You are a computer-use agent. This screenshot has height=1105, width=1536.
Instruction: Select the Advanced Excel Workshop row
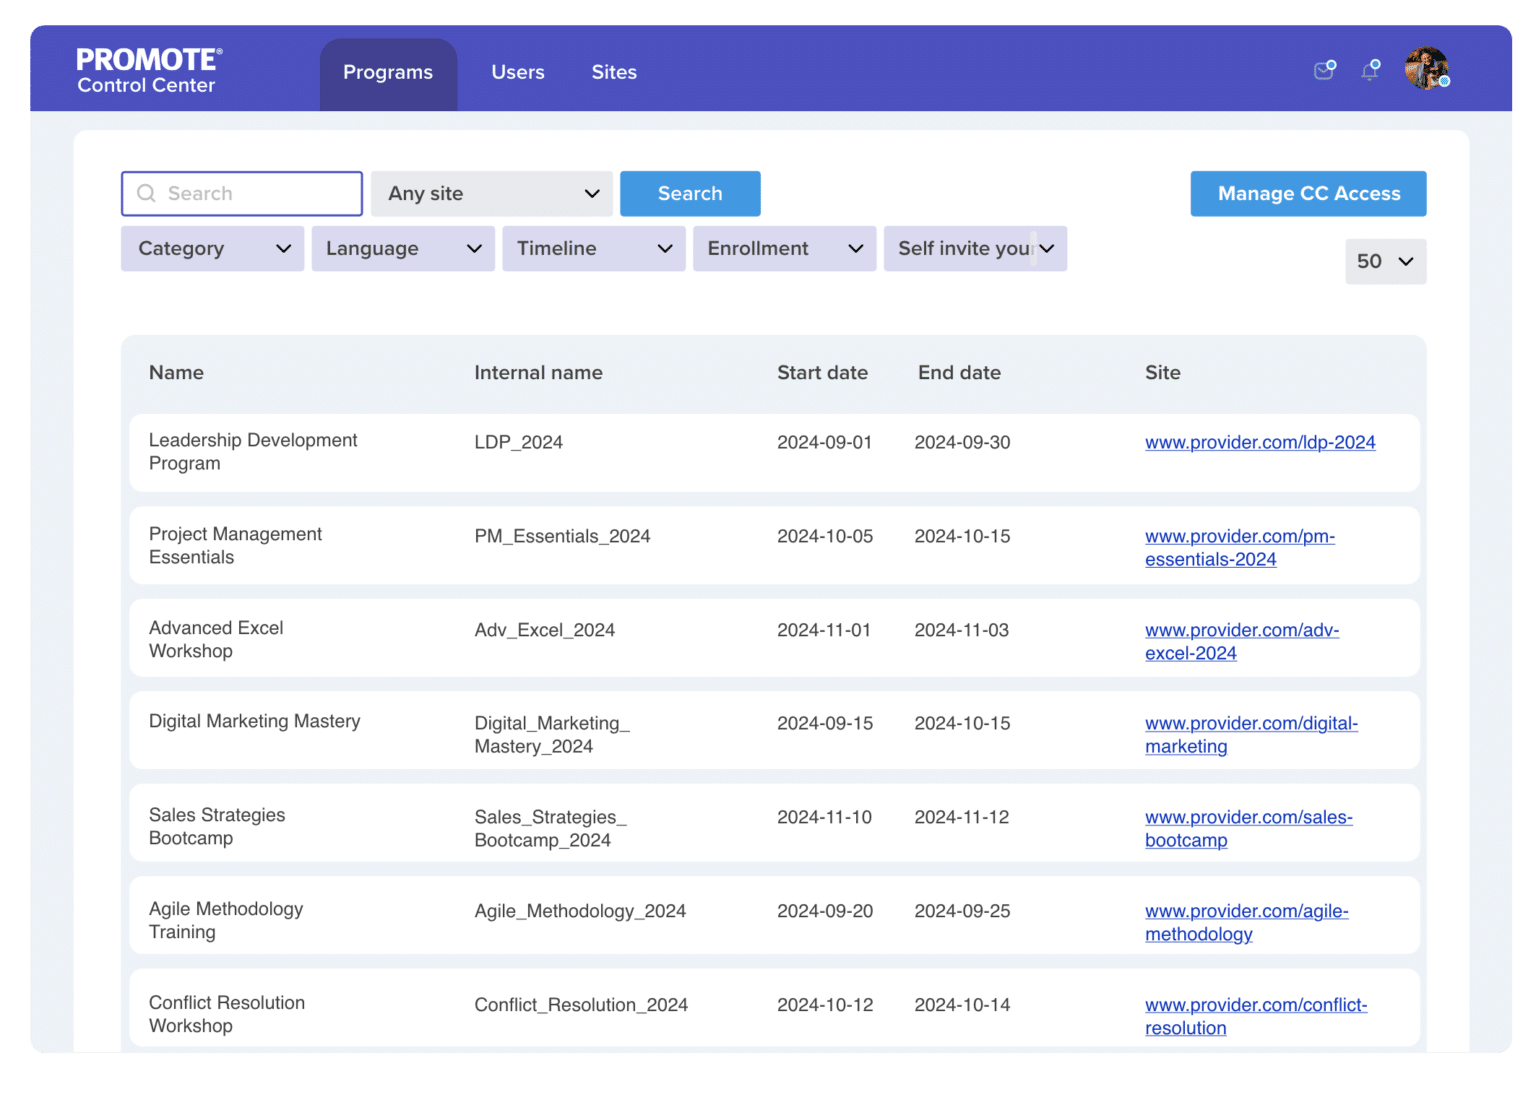tap(774, 639)
